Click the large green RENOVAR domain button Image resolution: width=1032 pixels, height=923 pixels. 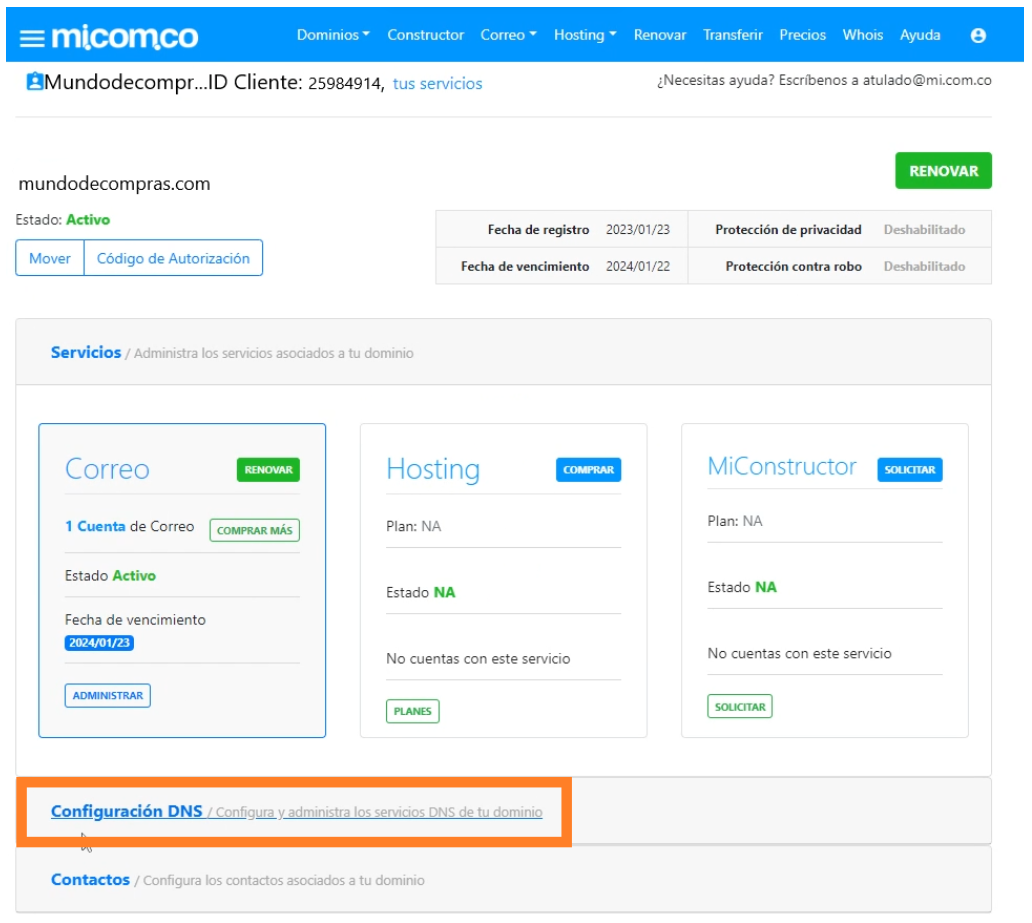943,171
